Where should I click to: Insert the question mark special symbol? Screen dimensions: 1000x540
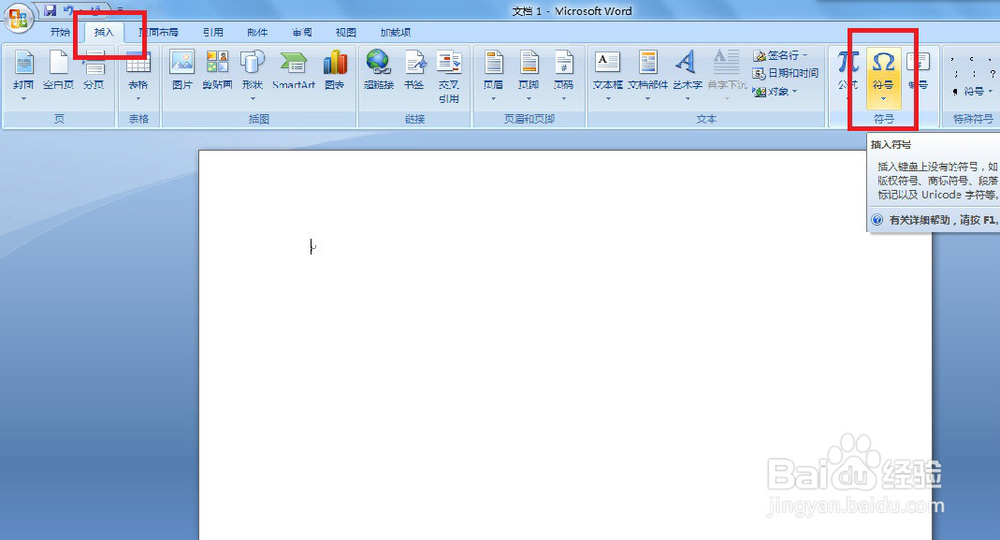tap(992, 74)
